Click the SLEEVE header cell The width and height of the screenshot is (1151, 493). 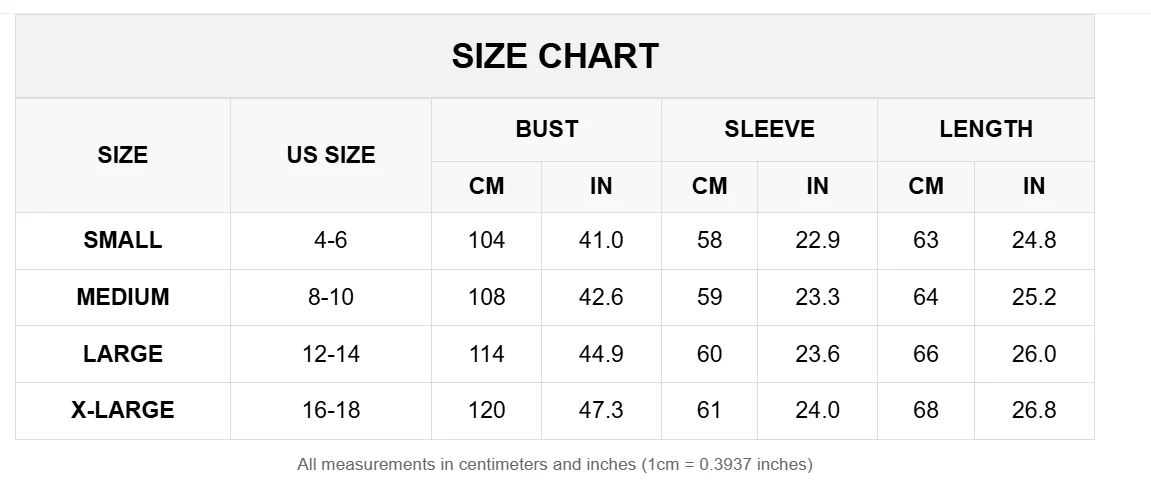(x=769, y=129)
